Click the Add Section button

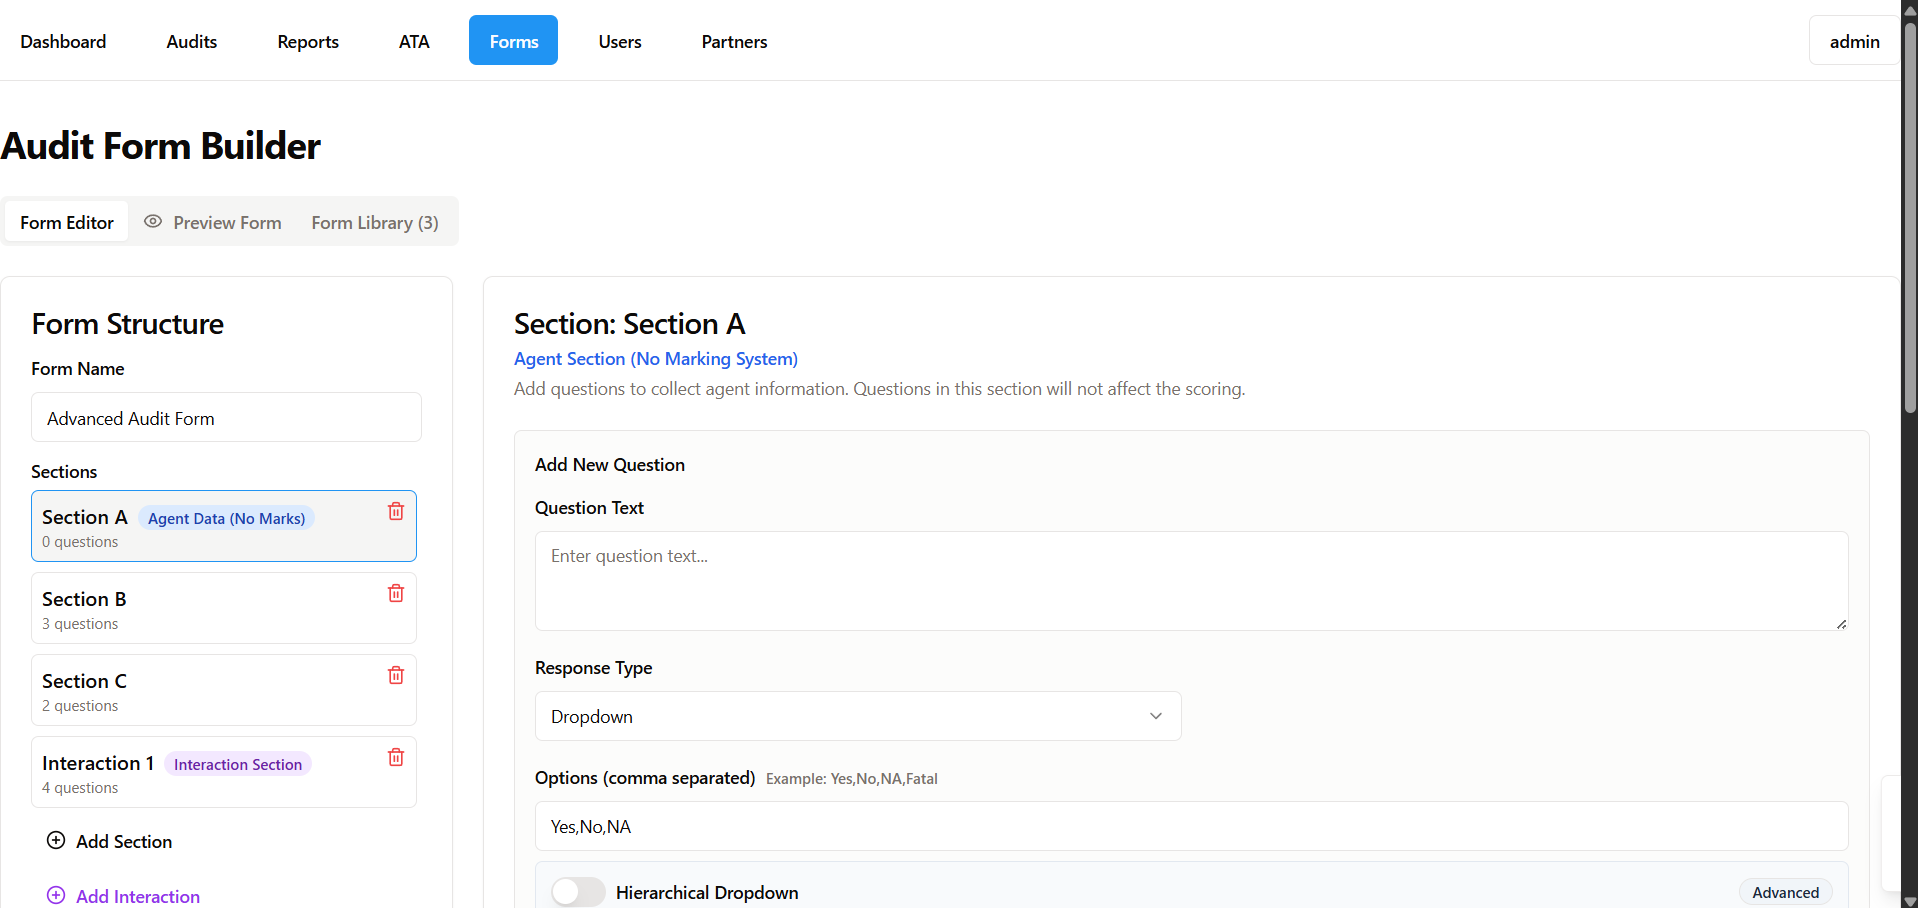(124, 841)
